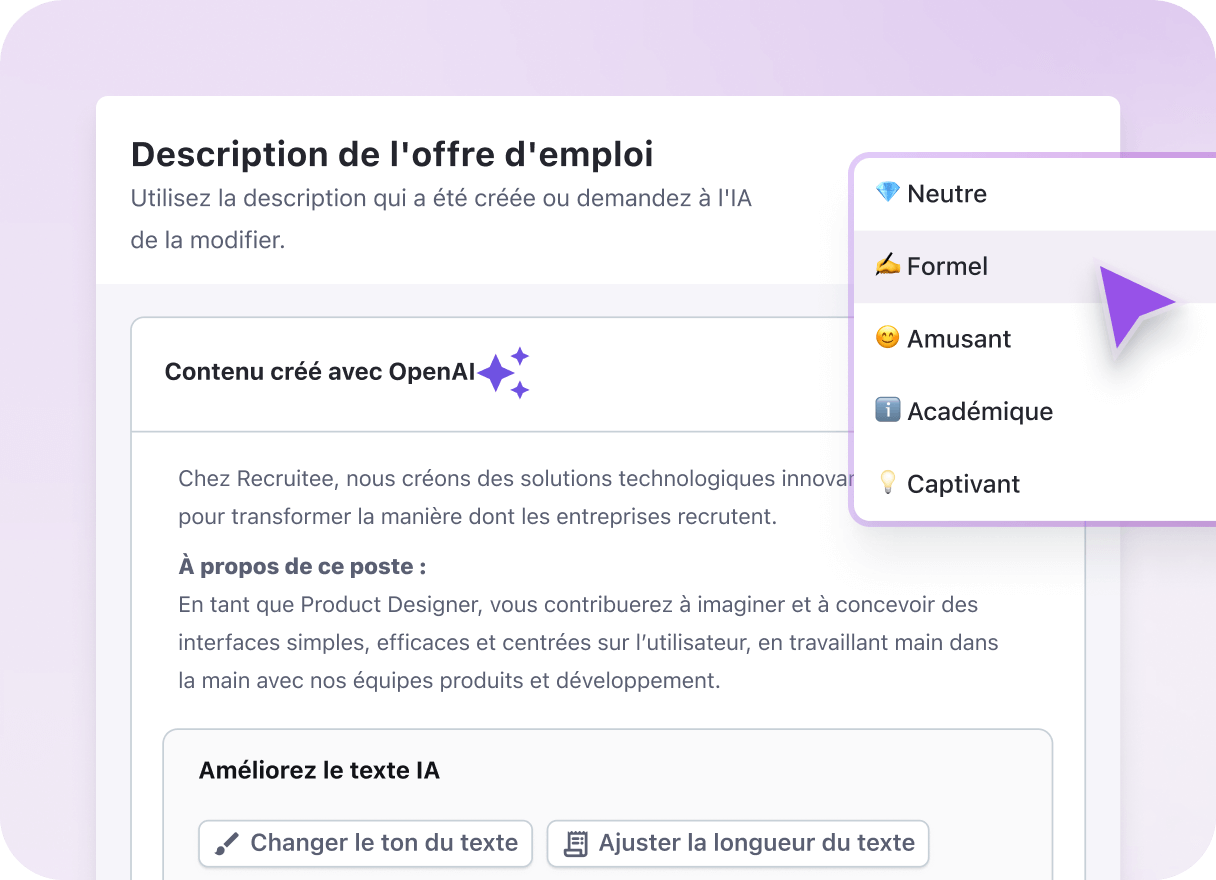Click the smiley icon next to Amusant
The height and width of the screenshot is (880, 1216).
pos(889,338)
